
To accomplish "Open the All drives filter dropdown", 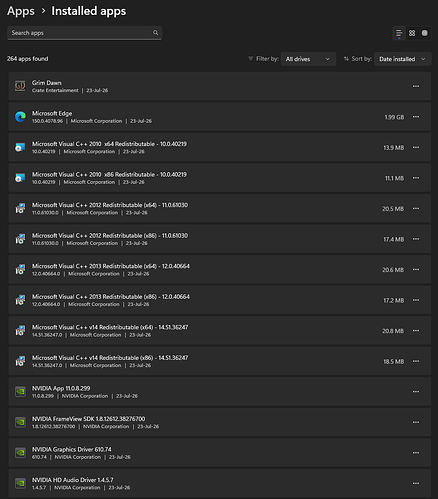I will pyautogui.click(x=308, y=59).
